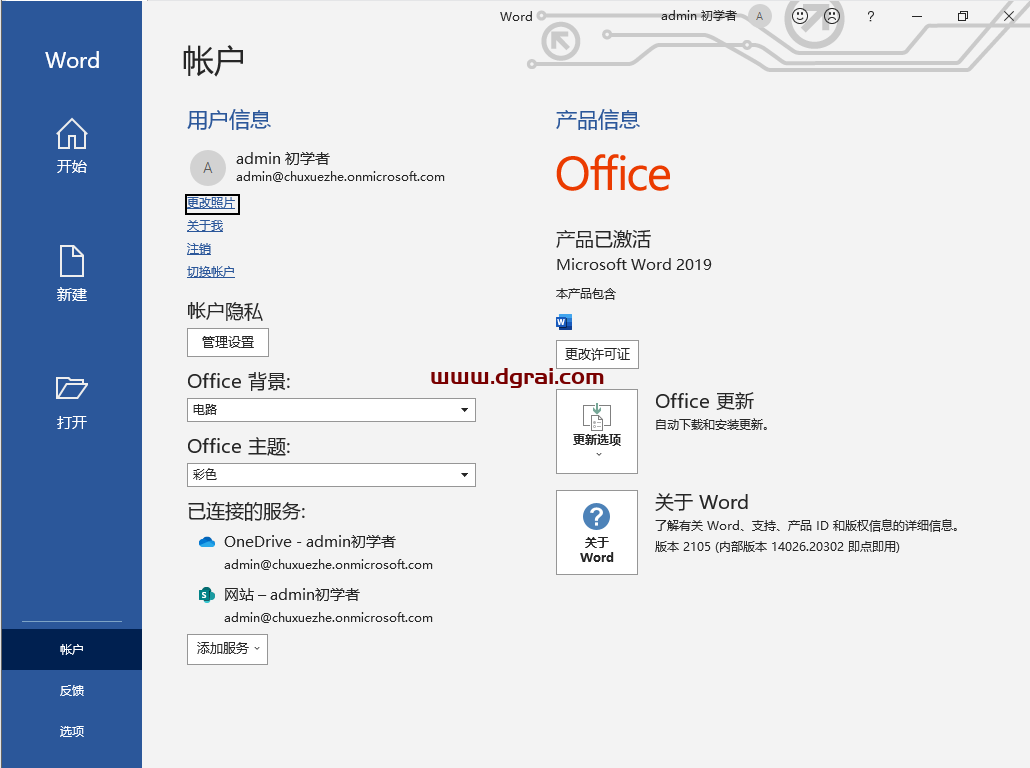Viewport: 1030px width, 768px height.
Task: Open the 添加服务 add service dropdown
Action: 227,649
